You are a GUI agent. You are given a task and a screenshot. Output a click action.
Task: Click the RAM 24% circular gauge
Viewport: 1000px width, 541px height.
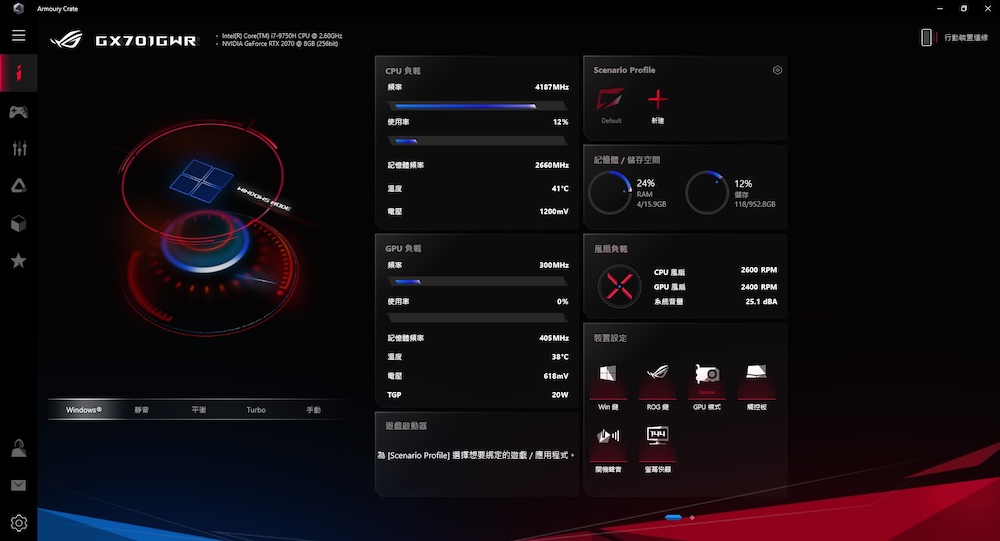click(x=610, y=192)
